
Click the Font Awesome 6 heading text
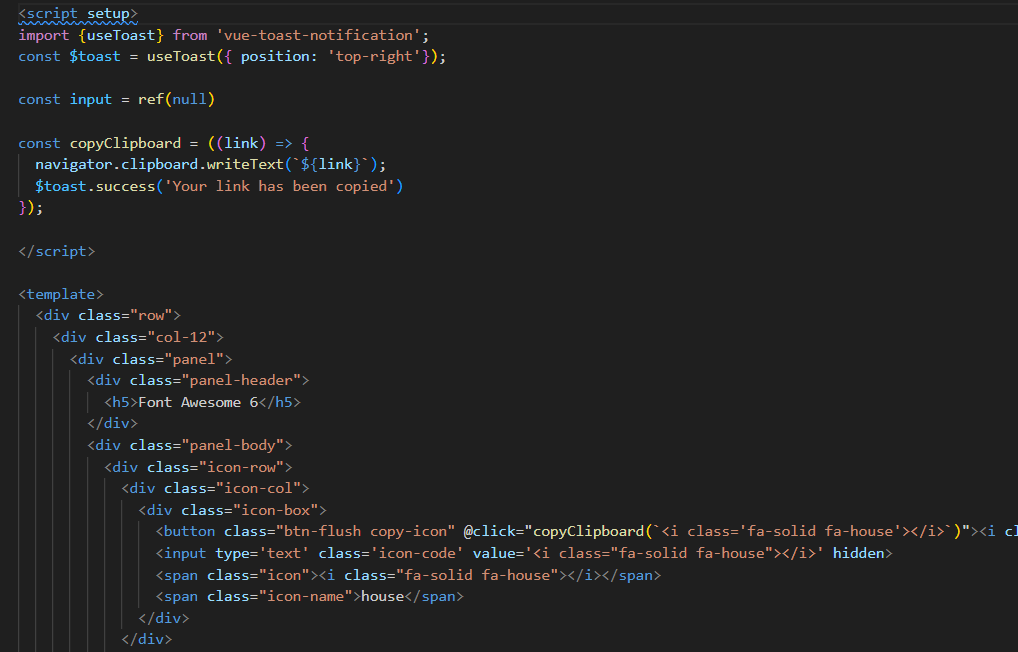pyautogui.click(x=198, y=402)
